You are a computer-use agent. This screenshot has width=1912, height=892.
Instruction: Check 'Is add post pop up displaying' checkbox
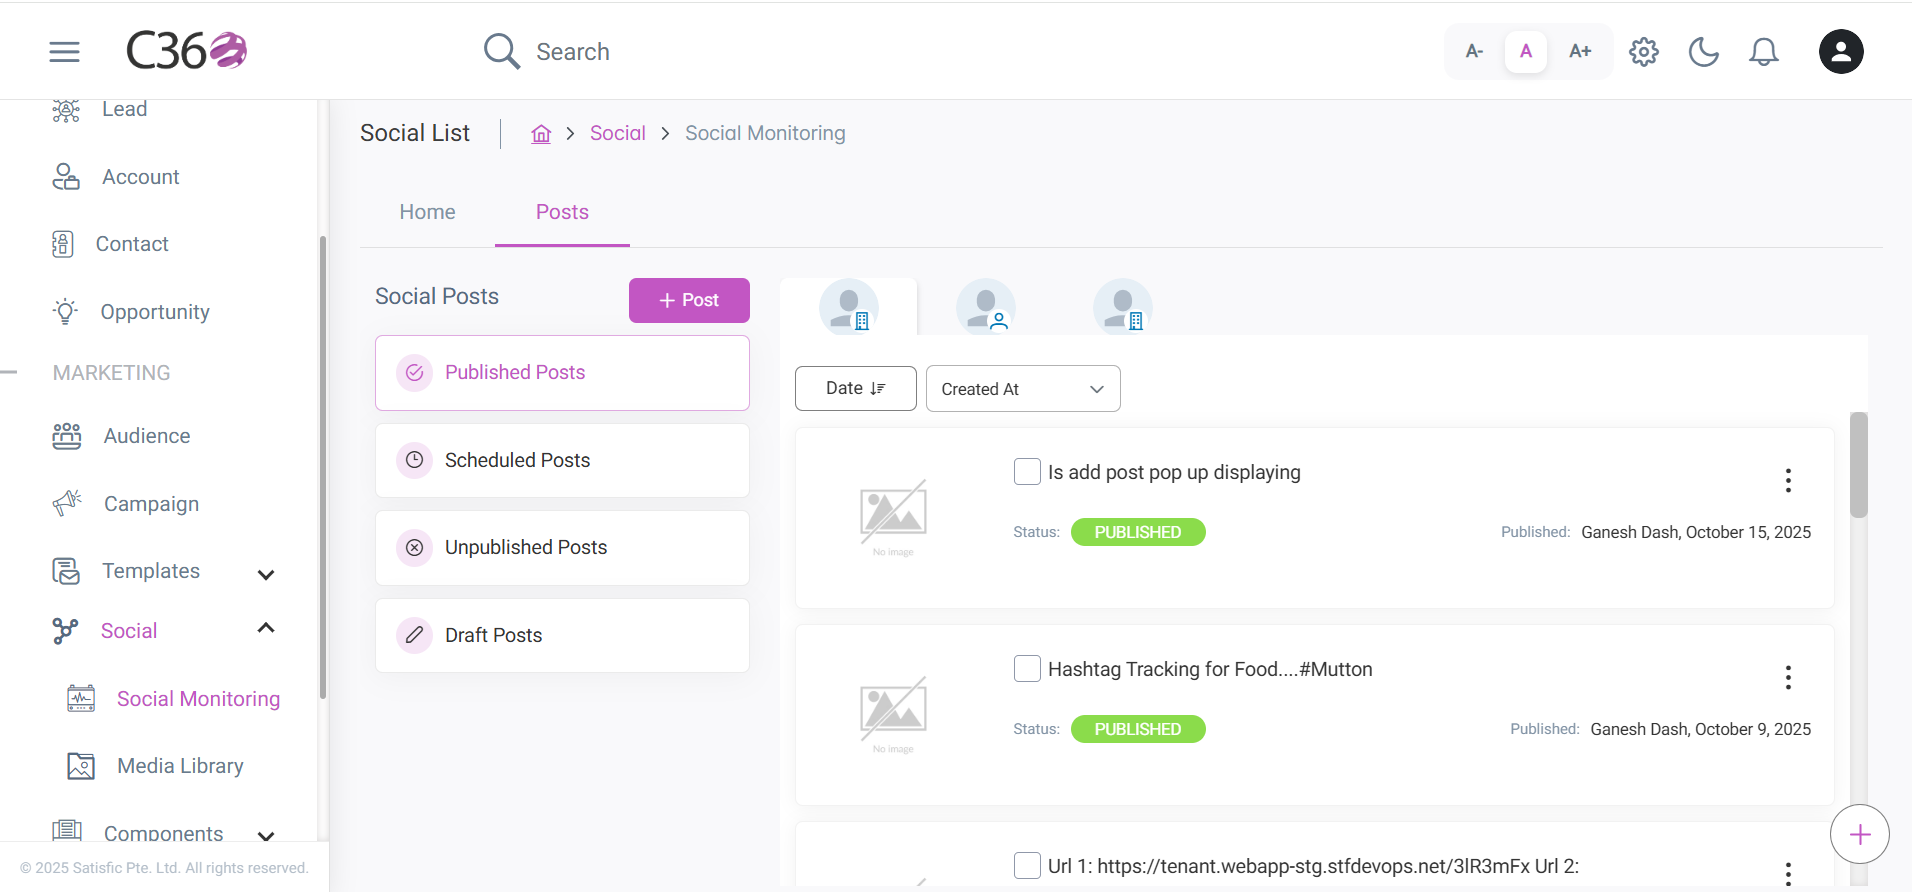(1027, 472)
